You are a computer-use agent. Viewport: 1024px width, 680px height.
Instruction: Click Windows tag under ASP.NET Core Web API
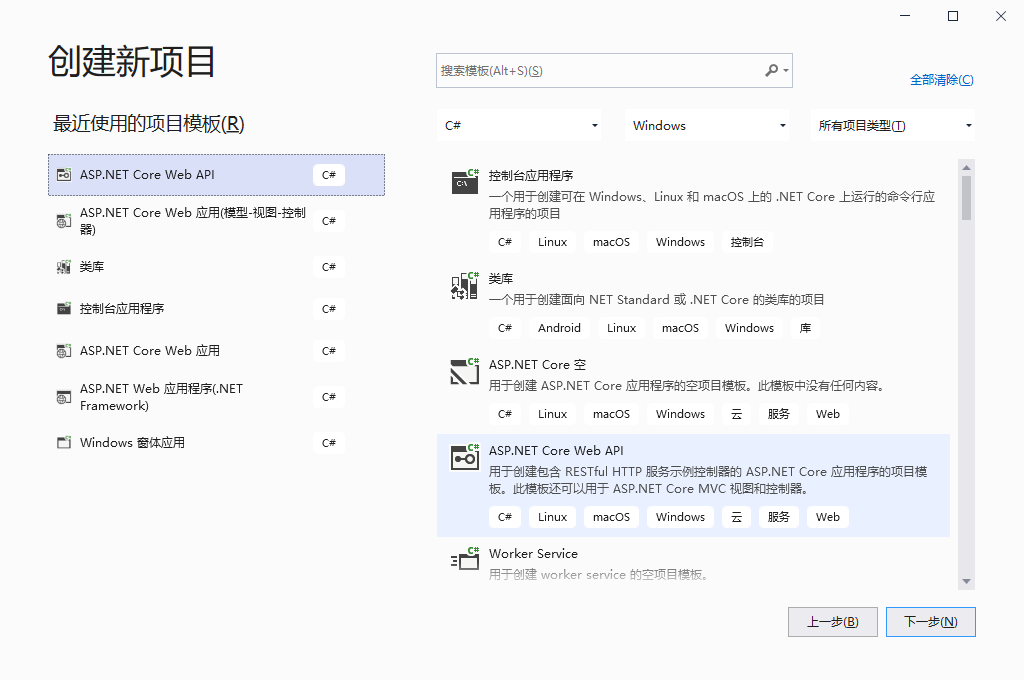click(x=680, y=517)
